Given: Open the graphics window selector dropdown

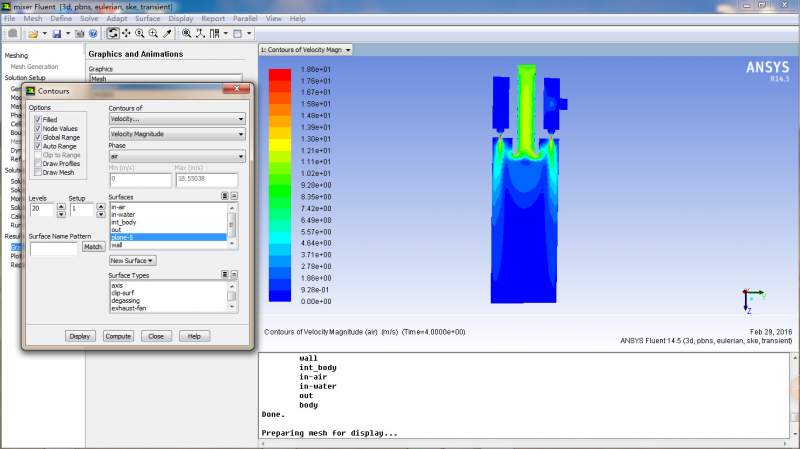Looking at the screenshot, I should [306, 50].
